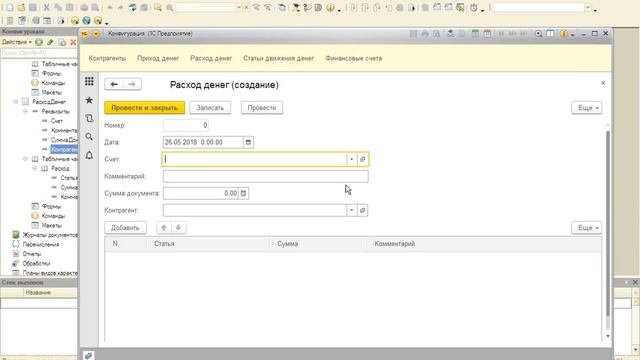Focus the Номер input field

click(x=186, y=125)
